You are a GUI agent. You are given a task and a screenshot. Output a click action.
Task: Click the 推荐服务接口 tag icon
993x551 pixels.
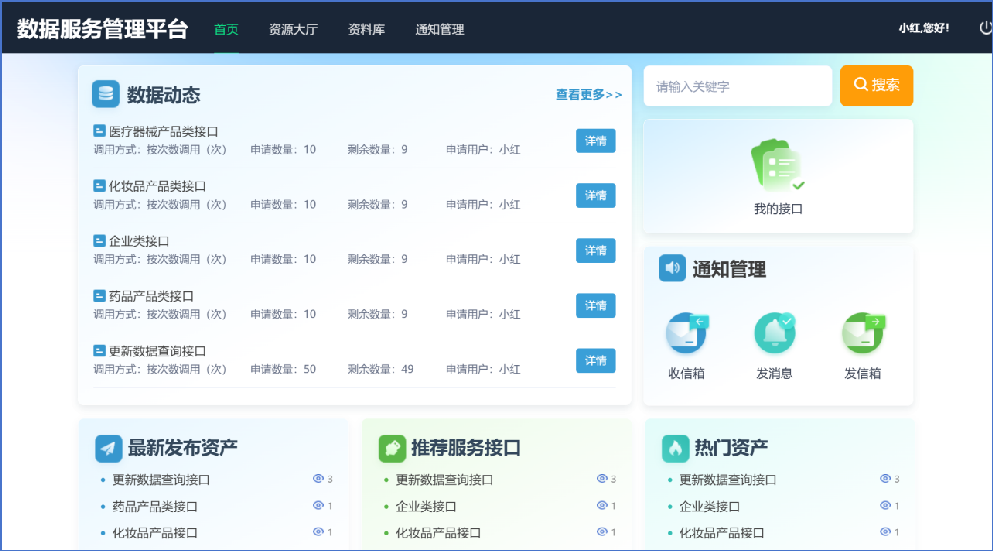coord(392,448)
